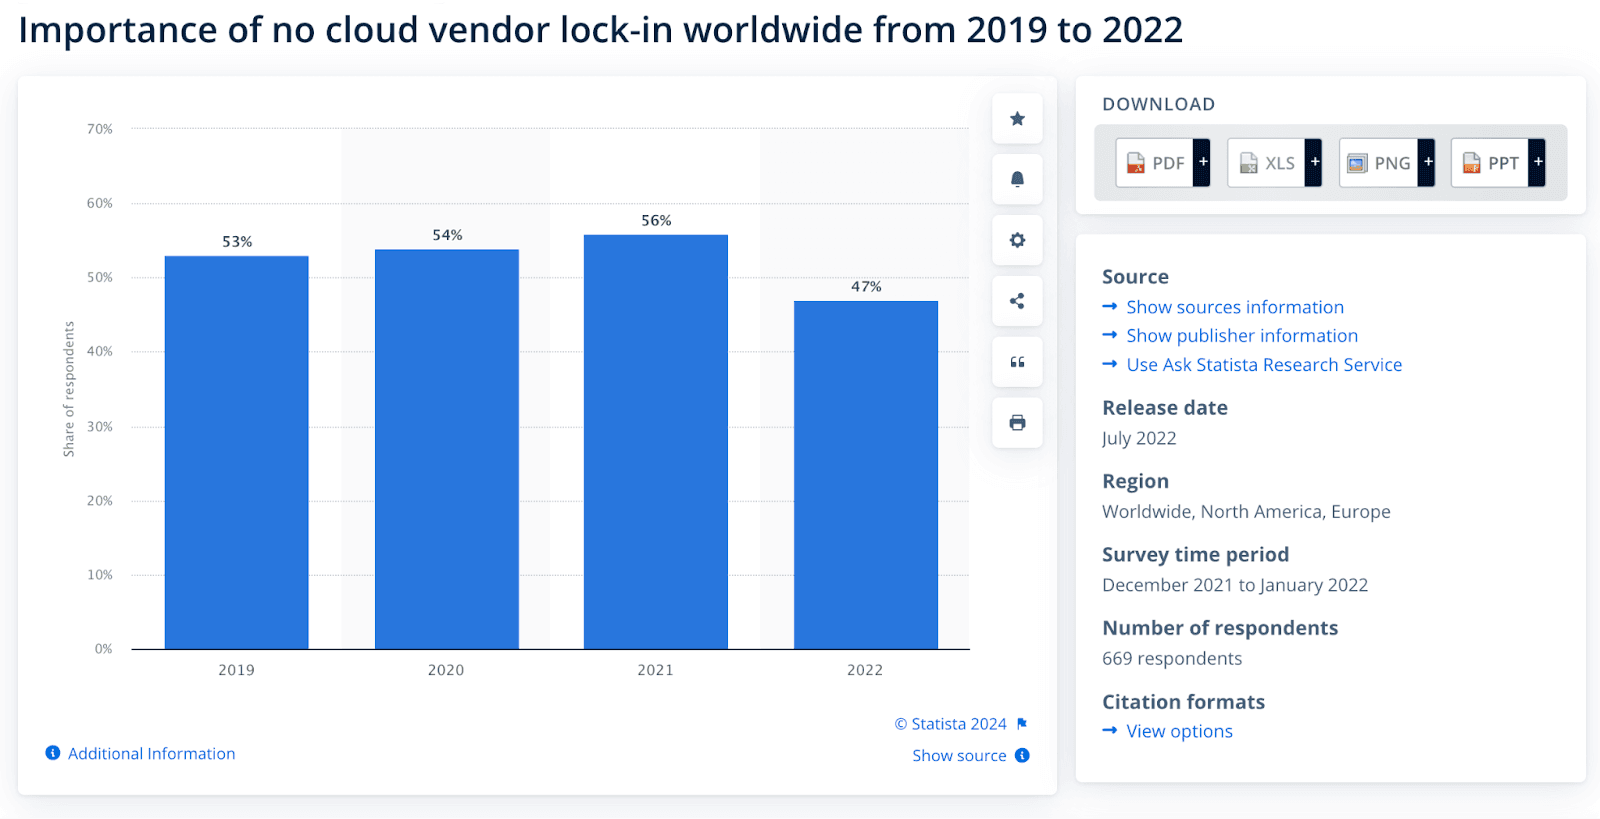The width and height of the screenshot is (1600, 819).
Task: Open Use Ask Statista Research Service link
Action: (x=1264, y=365)
